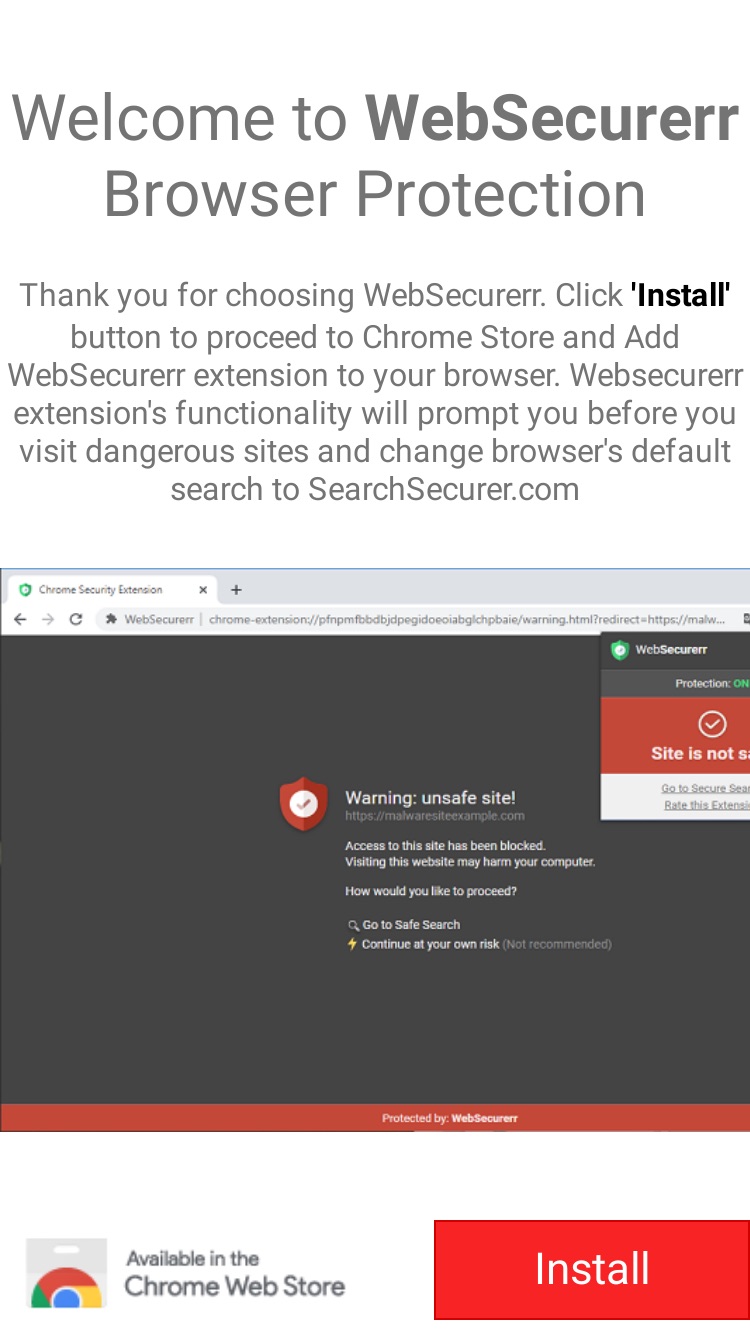Click 'Go to Secure Search' in popup
This screenshot has width=750, height=1334.
pyautogui.click(x=705, y=788)
